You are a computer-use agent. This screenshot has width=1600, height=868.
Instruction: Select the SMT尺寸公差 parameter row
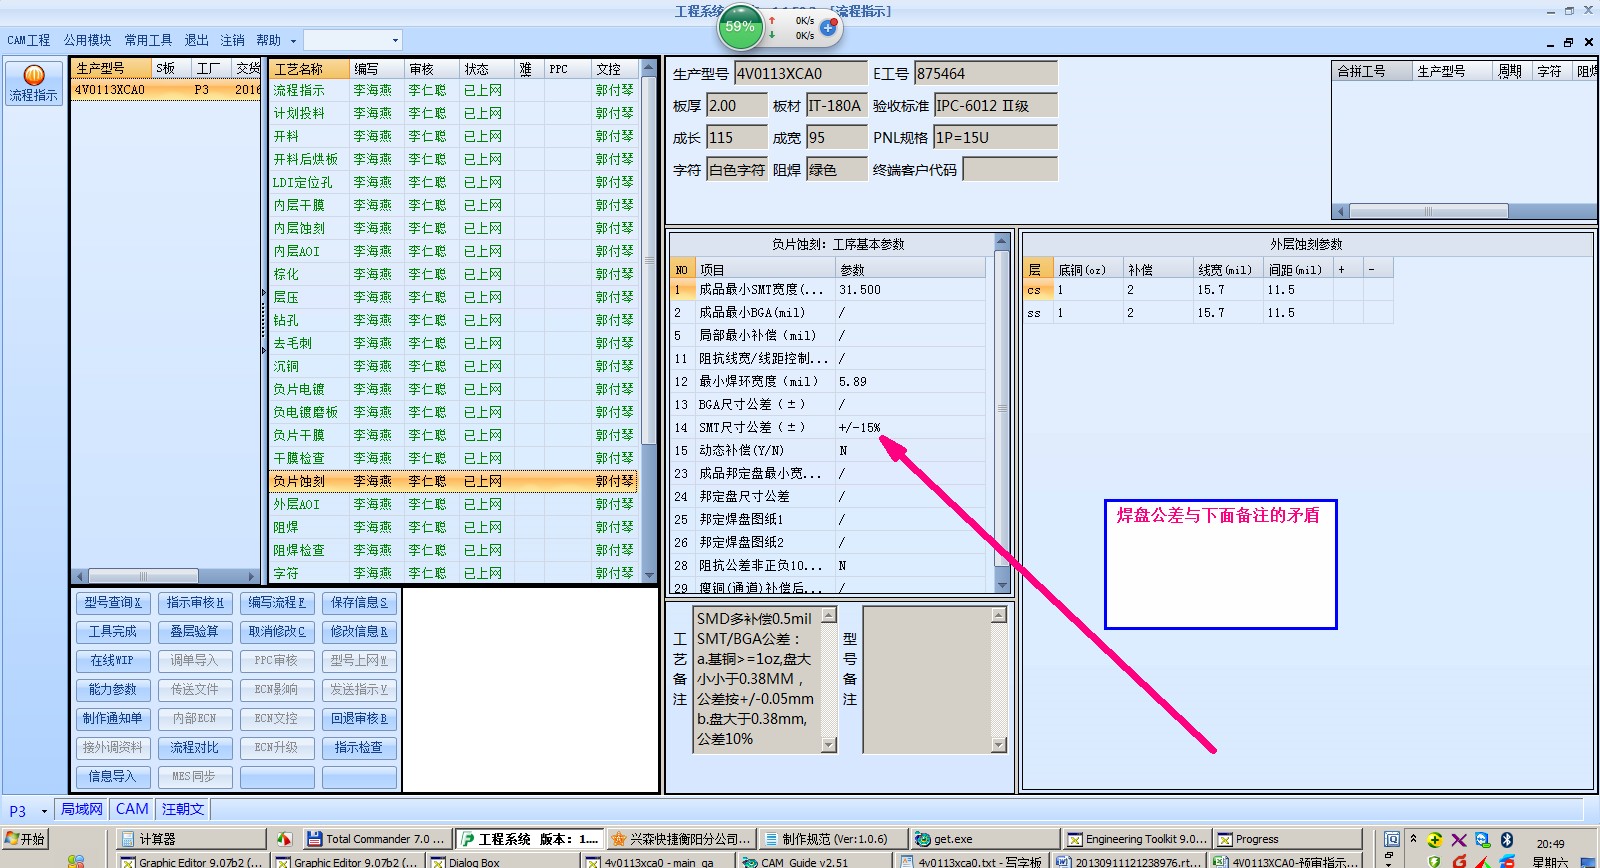[x=828, y=427]
